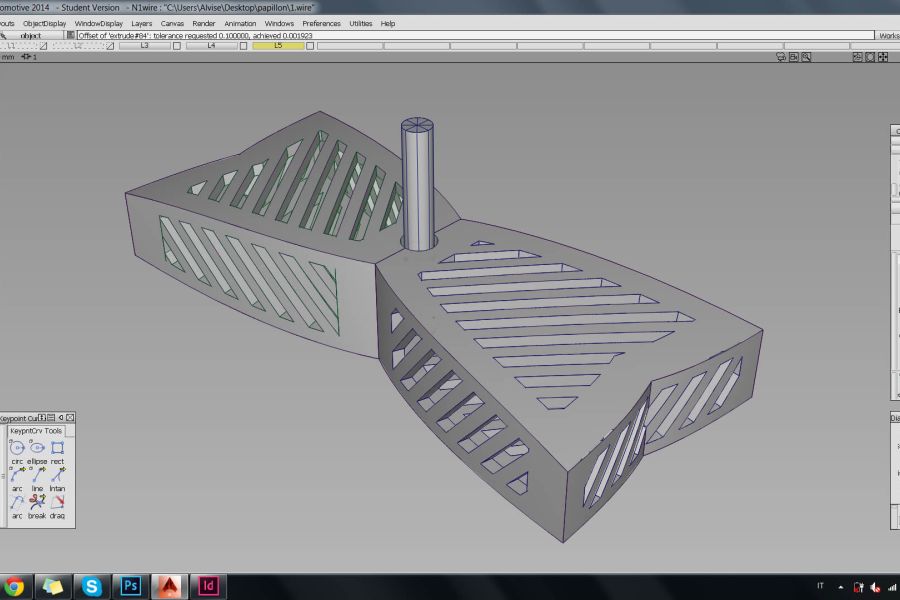Toggle the visibility box next to layer L5
The image size is (900, 600).
(312, 45)
